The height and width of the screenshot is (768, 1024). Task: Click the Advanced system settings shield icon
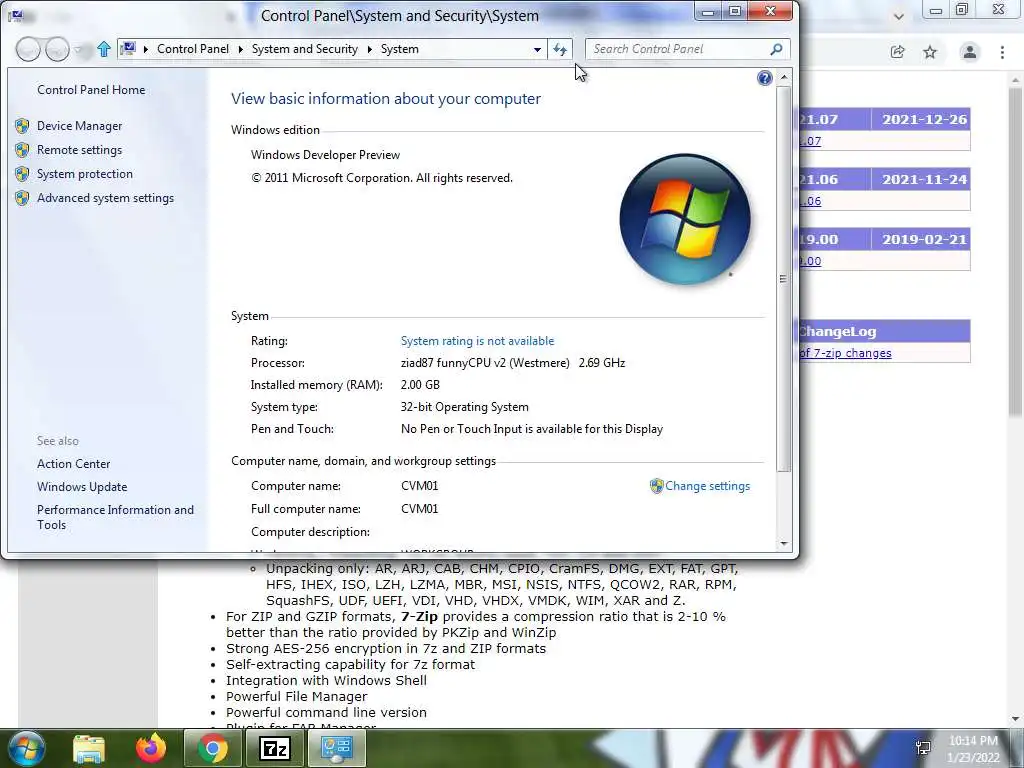(22, 198)
